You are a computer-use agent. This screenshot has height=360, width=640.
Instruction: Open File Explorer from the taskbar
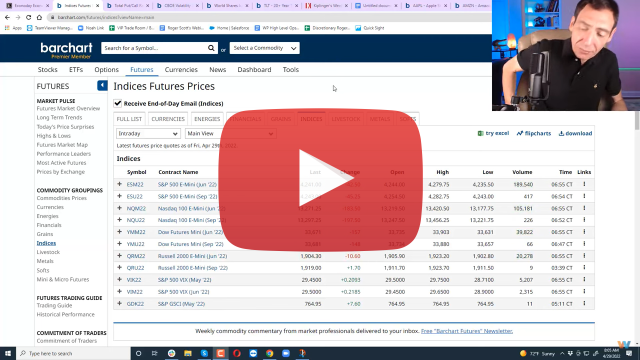(188, 353)
